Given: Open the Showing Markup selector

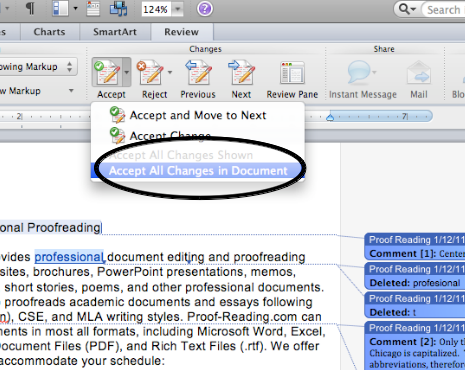Looking at the screenshot, I should pos(37,67).
